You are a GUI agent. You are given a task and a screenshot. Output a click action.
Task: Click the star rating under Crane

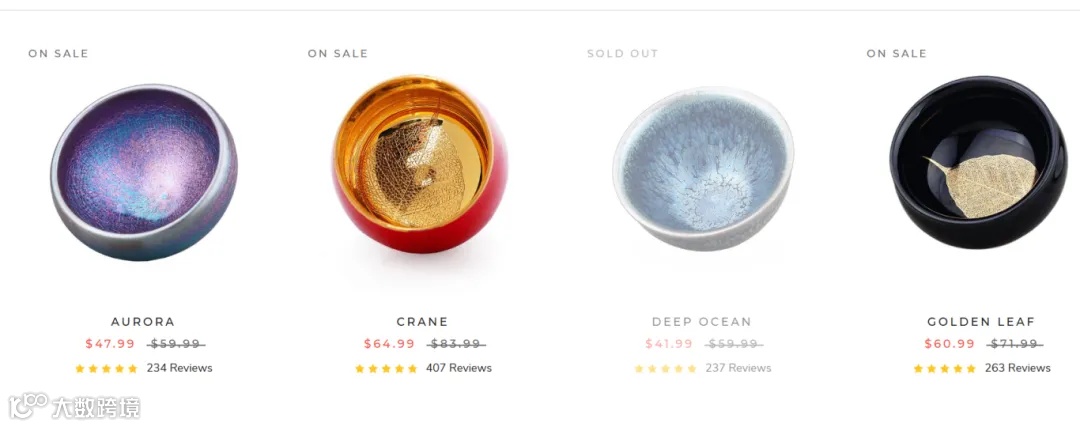386,368
